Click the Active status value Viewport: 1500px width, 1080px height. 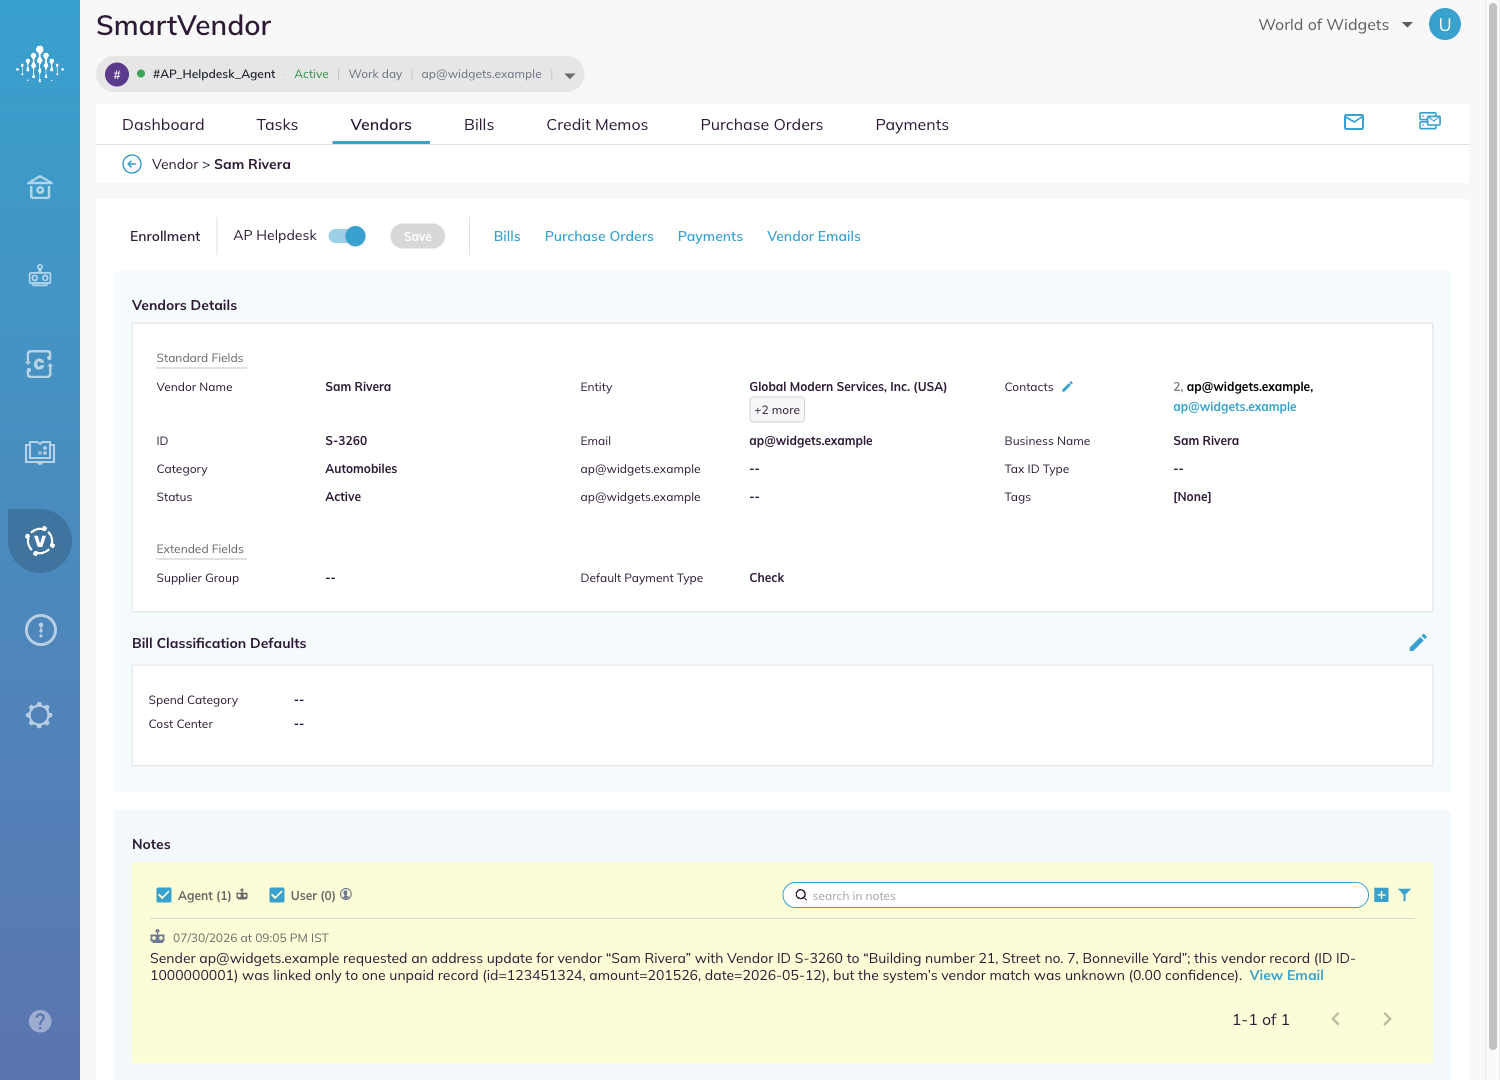pyautogui.click(x=343, y=497)
